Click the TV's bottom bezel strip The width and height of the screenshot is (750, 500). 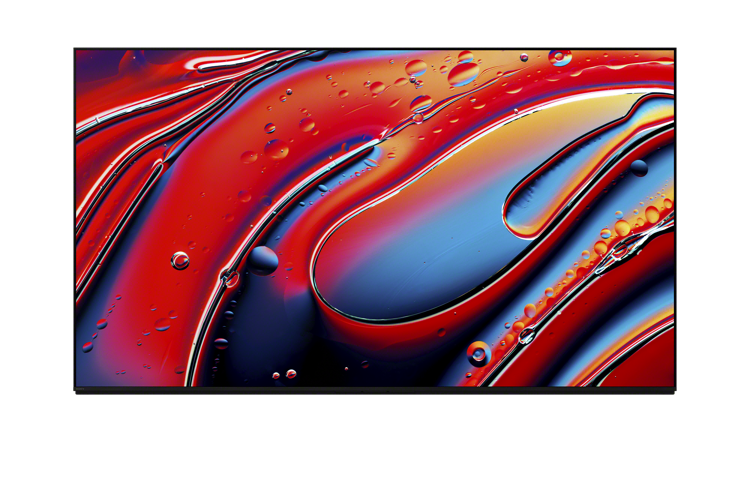click(x=375, y=389)
